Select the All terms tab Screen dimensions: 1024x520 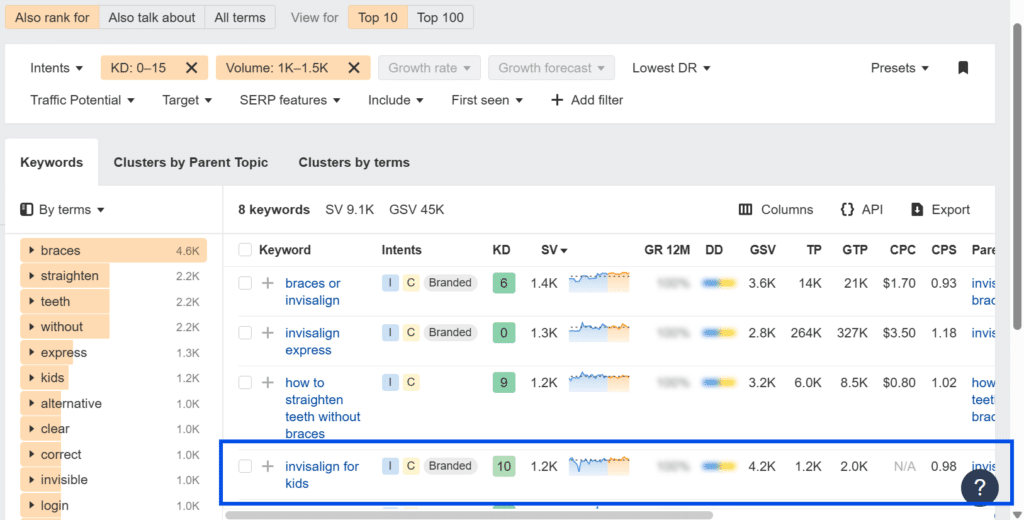click(240, 18)
